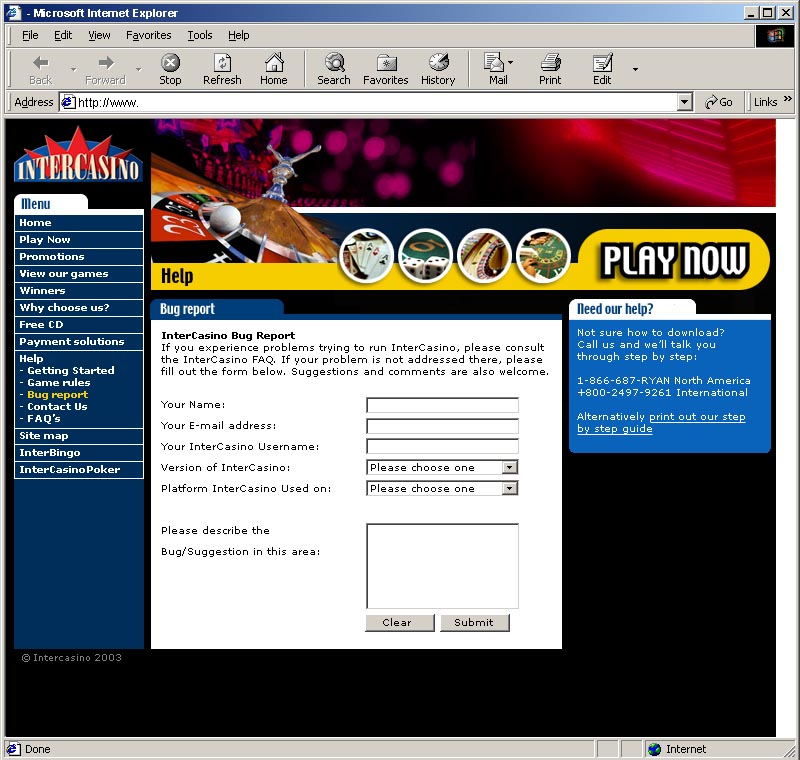This screenshot has width=800, height=760.
Task: Open the History toolbar icon
Action: (x=438, y=63)
